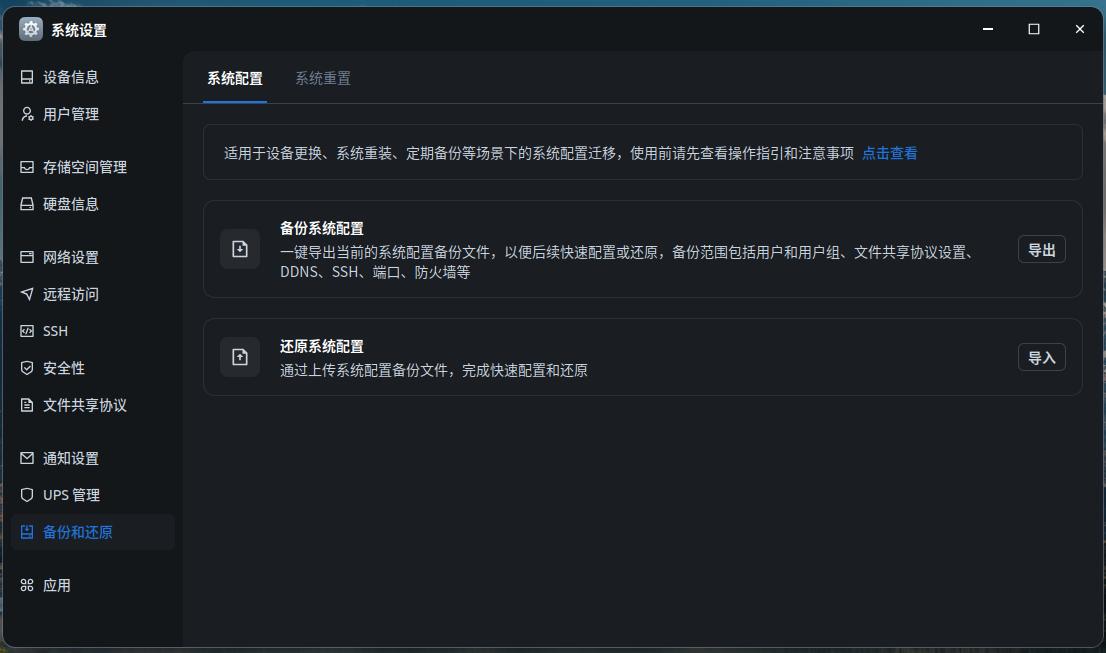
Task: Open 通知设置 in the sidebar
Action: tap(92, 458)
